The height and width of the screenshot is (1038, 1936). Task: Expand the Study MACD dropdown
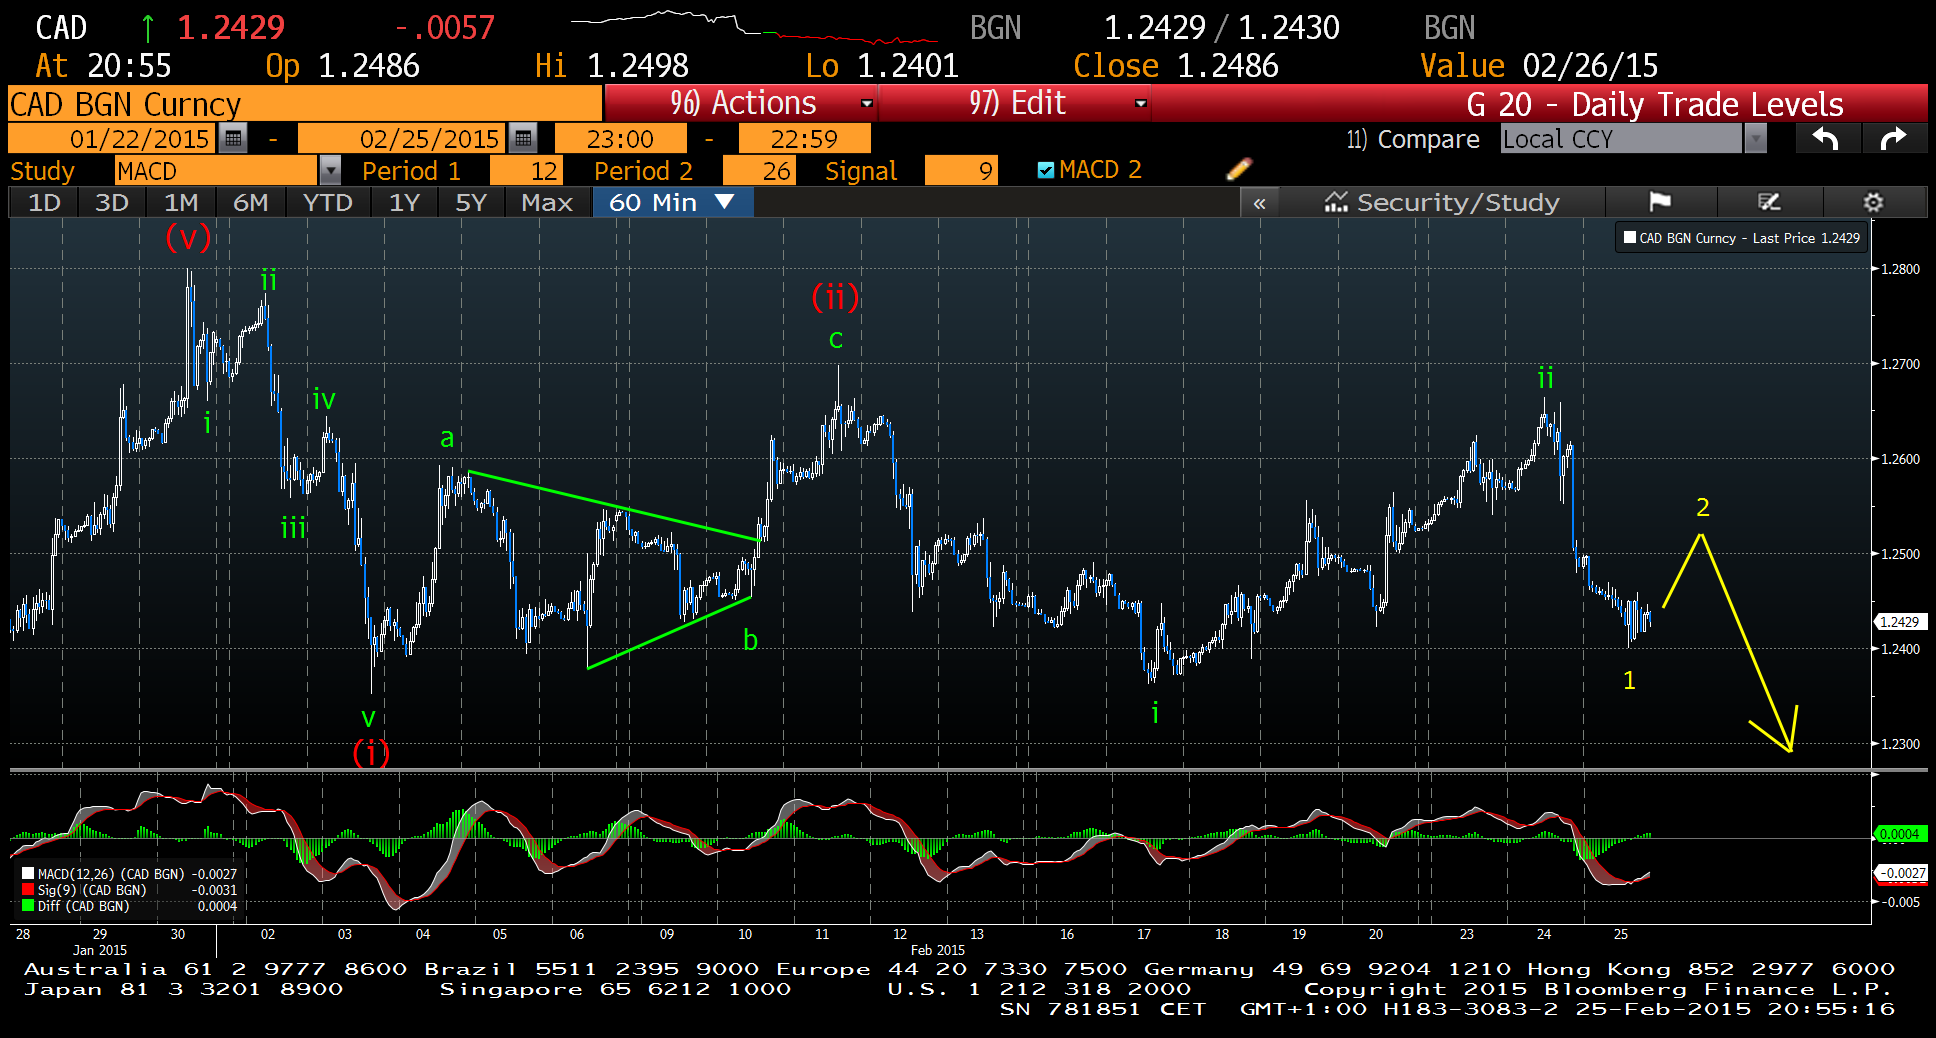pyautogui.click(x=330, y=171)
